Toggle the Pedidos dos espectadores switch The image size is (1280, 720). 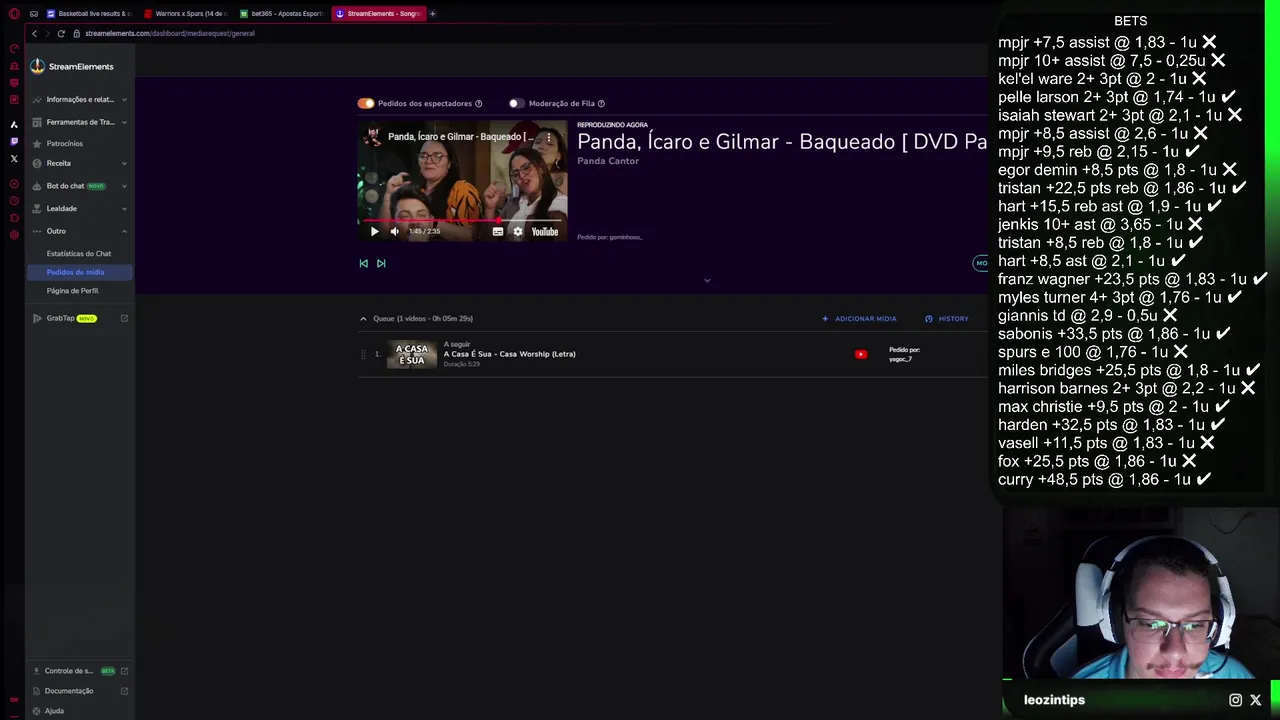click(366, 103)
